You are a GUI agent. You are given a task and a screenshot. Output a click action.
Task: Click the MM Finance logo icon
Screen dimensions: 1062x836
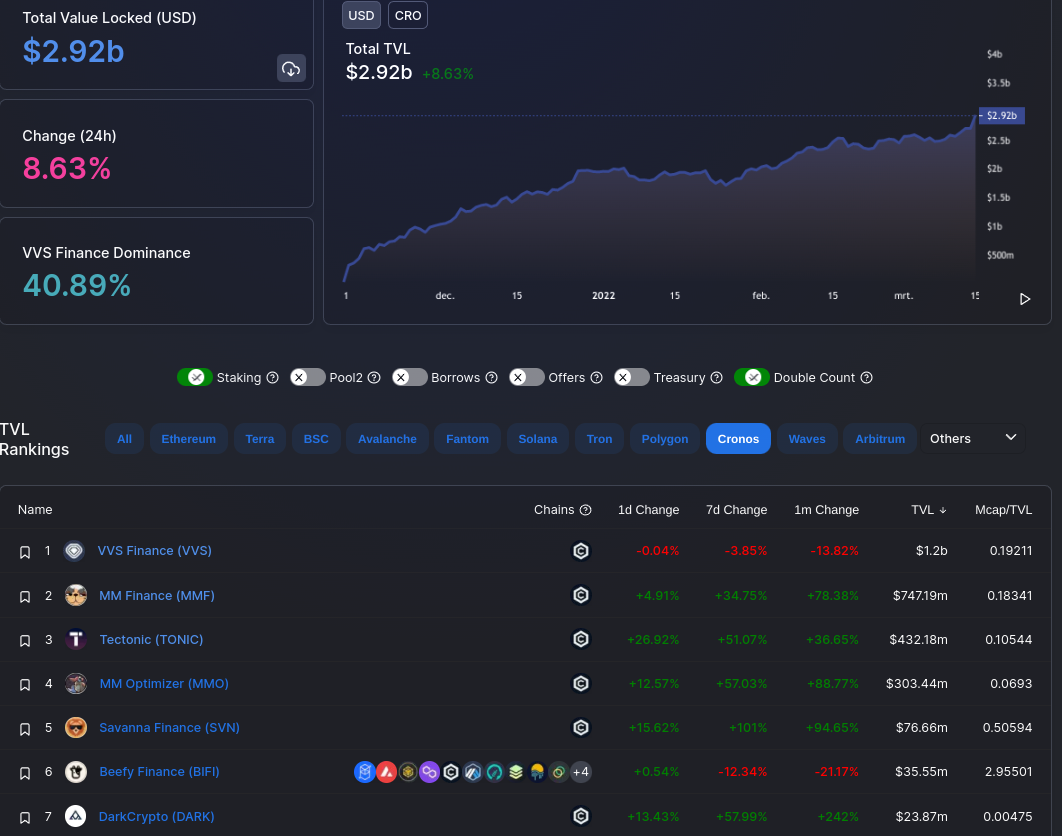point(76,596)
